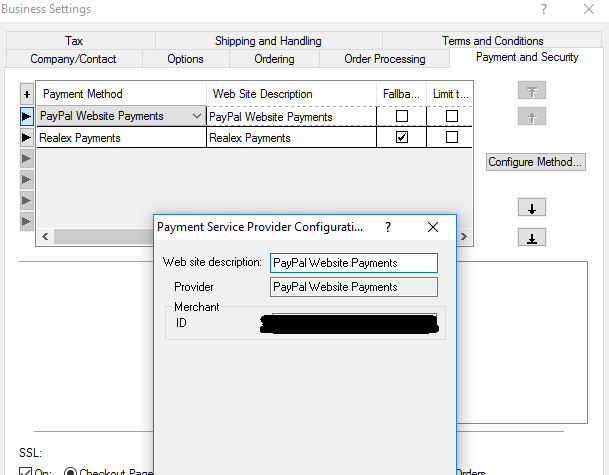Click Realex Payments description cell
The width and height of the screenshot is (609, 475).
coord(291,138)
